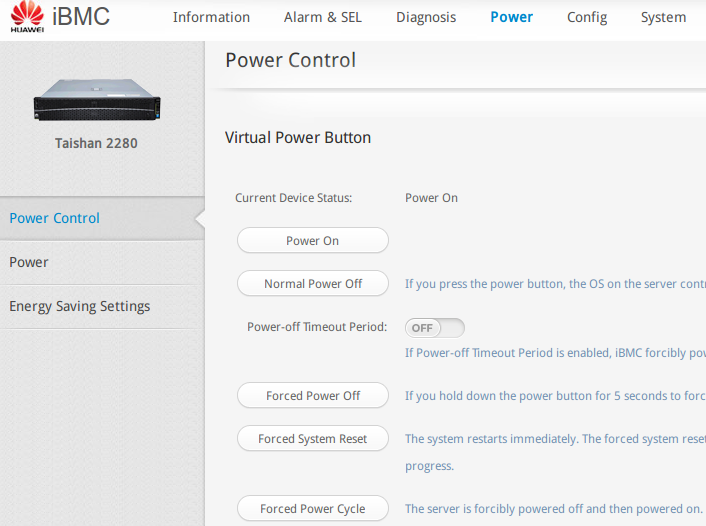Click the Forced System Reset description text
The height and width of the screenshot is (526, 706).
point(555,452)
